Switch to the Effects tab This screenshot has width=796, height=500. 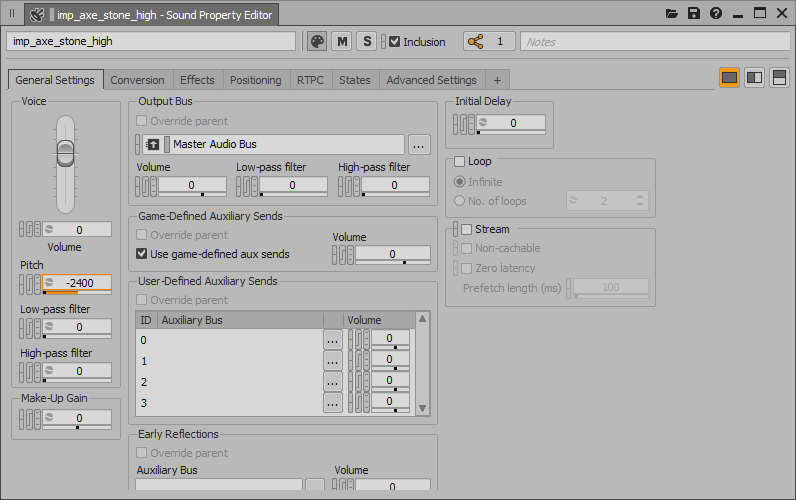[x=197, y=80]
